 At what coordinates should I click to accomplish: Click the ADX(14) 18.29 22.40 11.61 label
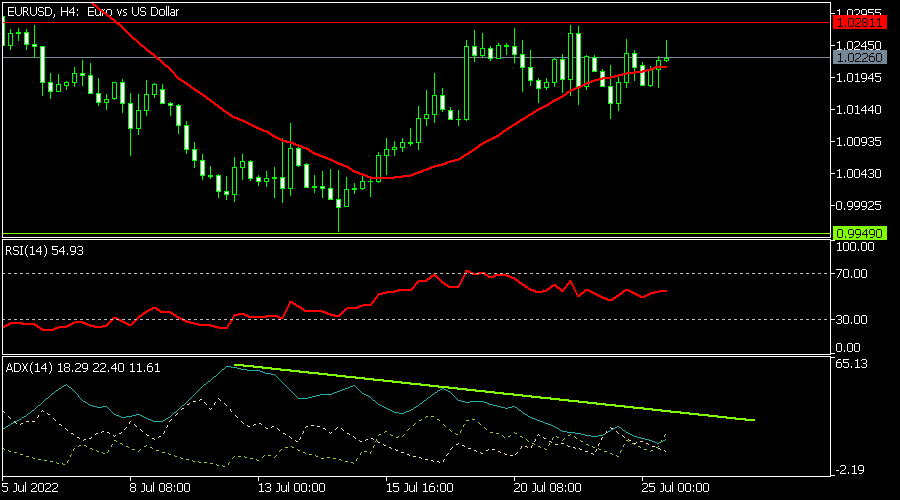[x=83, y=368]
